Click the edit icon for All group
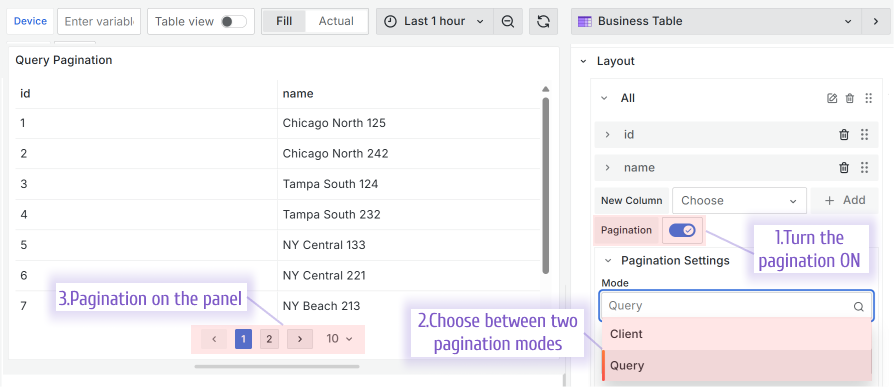This screenshot has height=387, width=894. 832,98
